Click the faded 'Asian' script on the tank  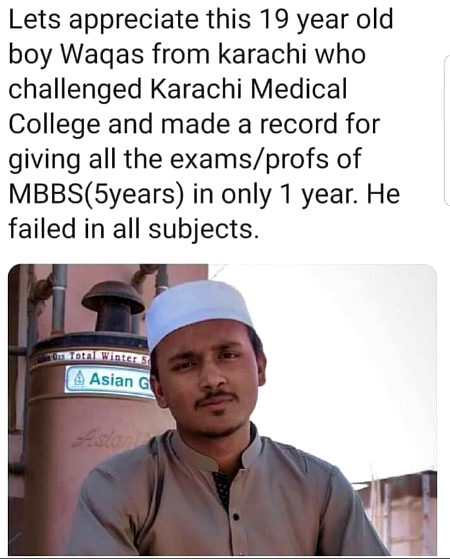click(x=102, y=439)
